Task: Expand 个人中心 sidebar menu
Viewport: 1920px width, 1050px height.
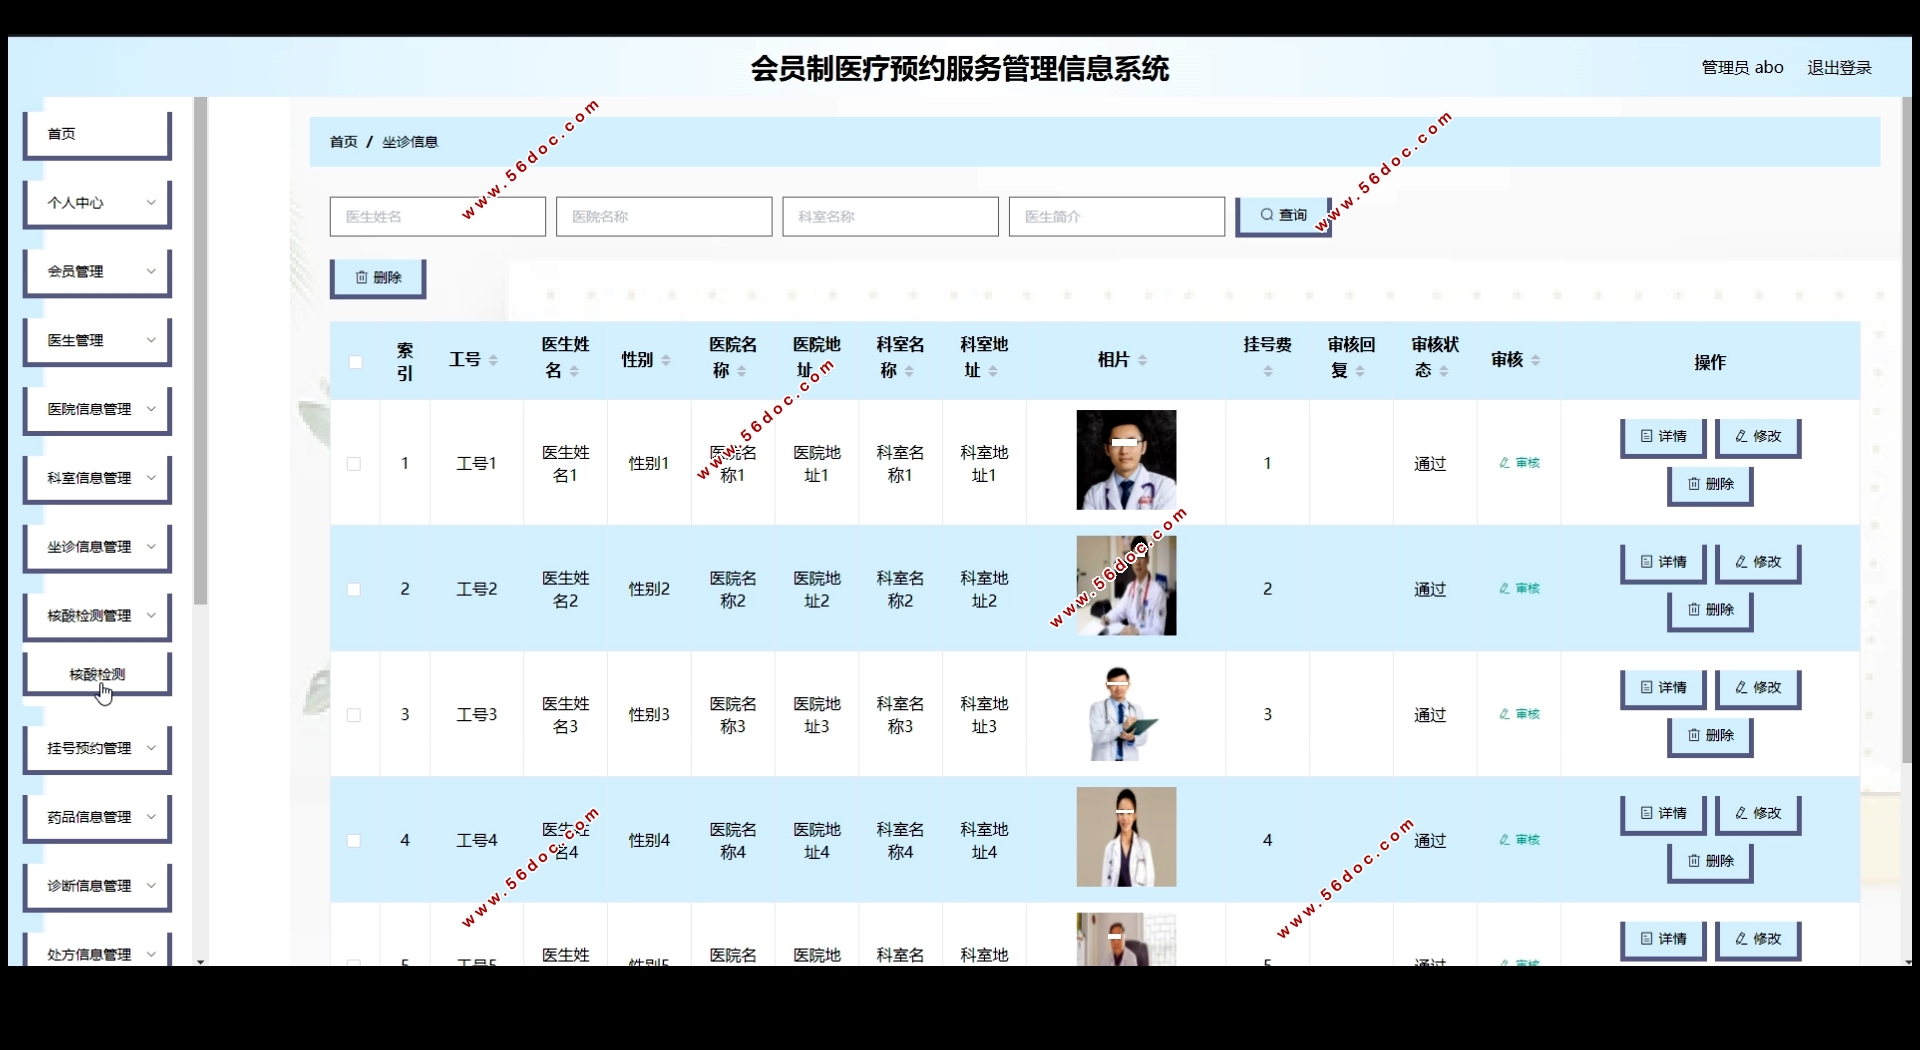Action: [x=97, y=203]
